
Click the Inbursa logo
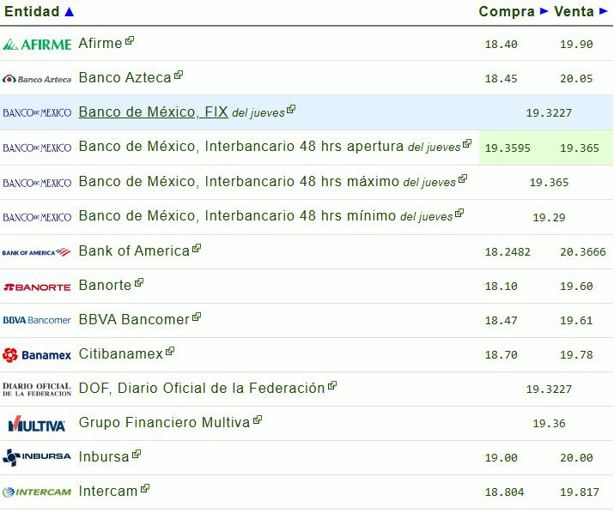click(37, 457)
